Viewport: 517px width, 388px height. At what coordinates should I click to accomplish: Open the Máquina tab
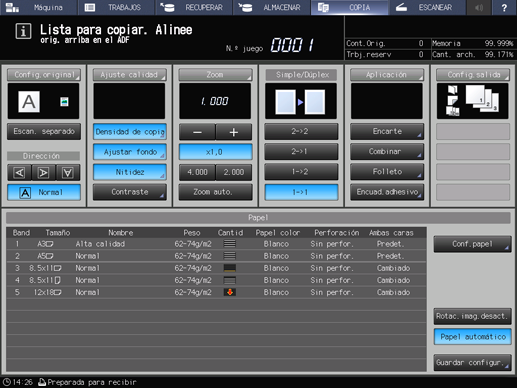(38, 7)
